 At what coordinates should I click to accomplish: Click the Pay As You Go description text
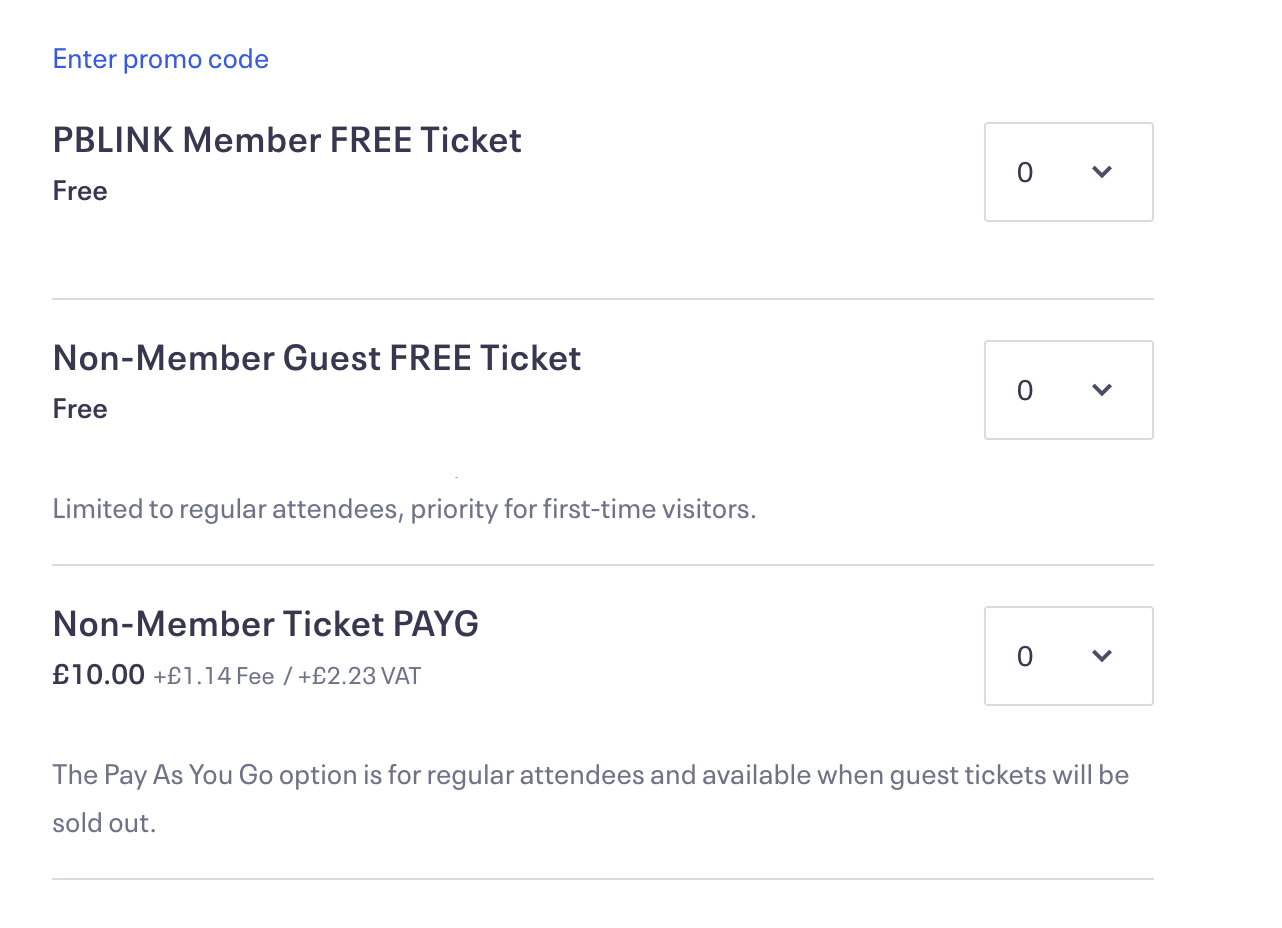pyautogui.click(x=590, y=775)
